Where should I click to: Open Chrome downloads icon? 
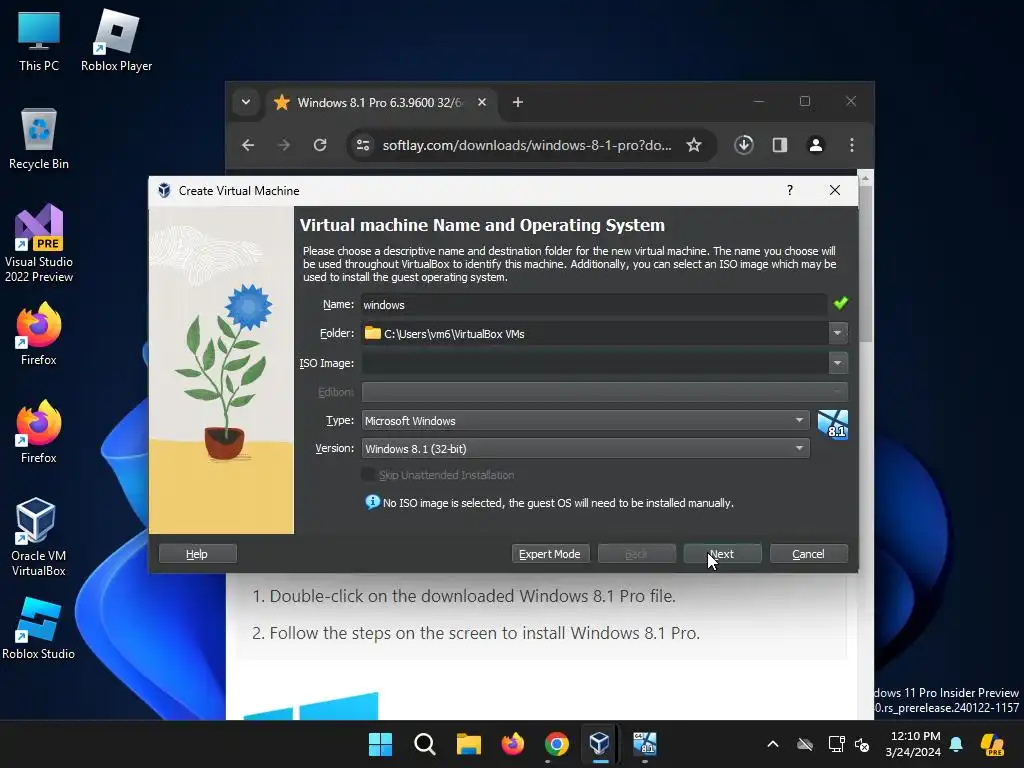(x=744, y=145)
